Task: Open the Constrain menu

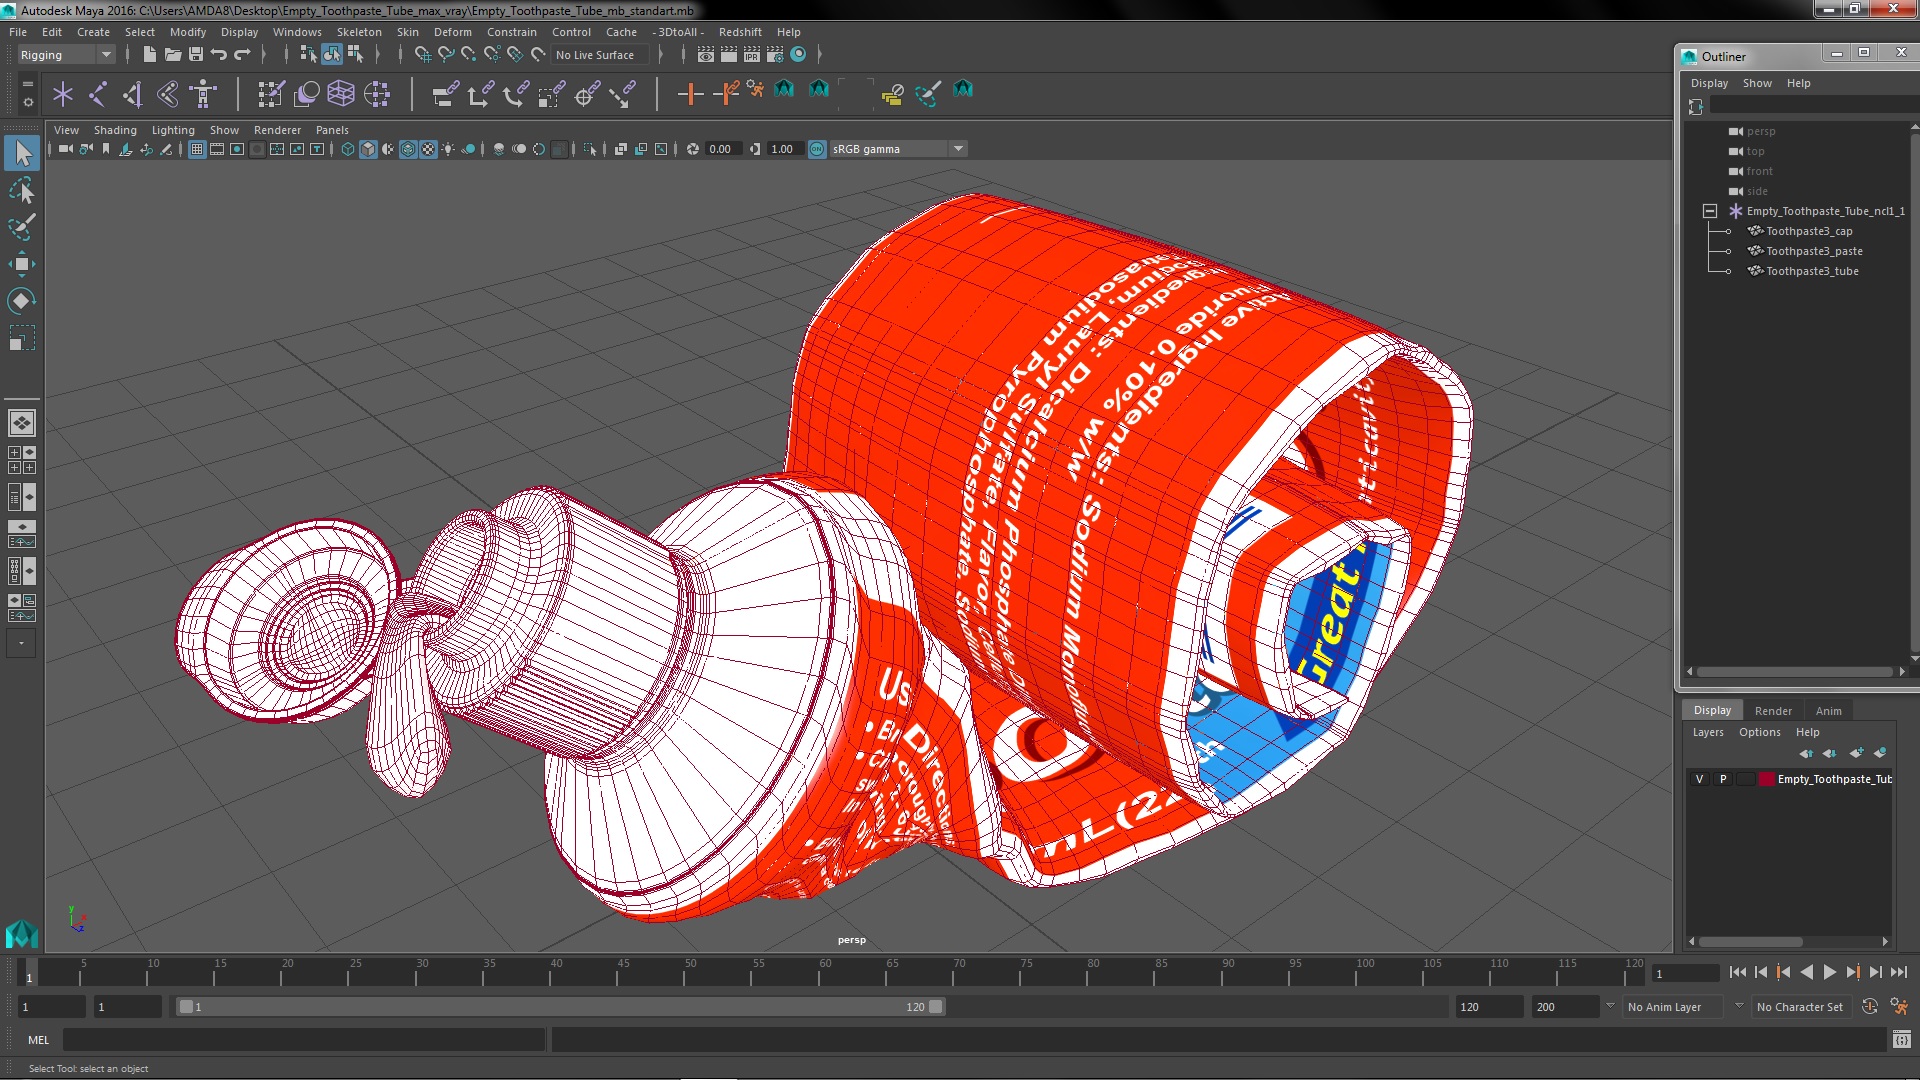Action: (512, 32)
